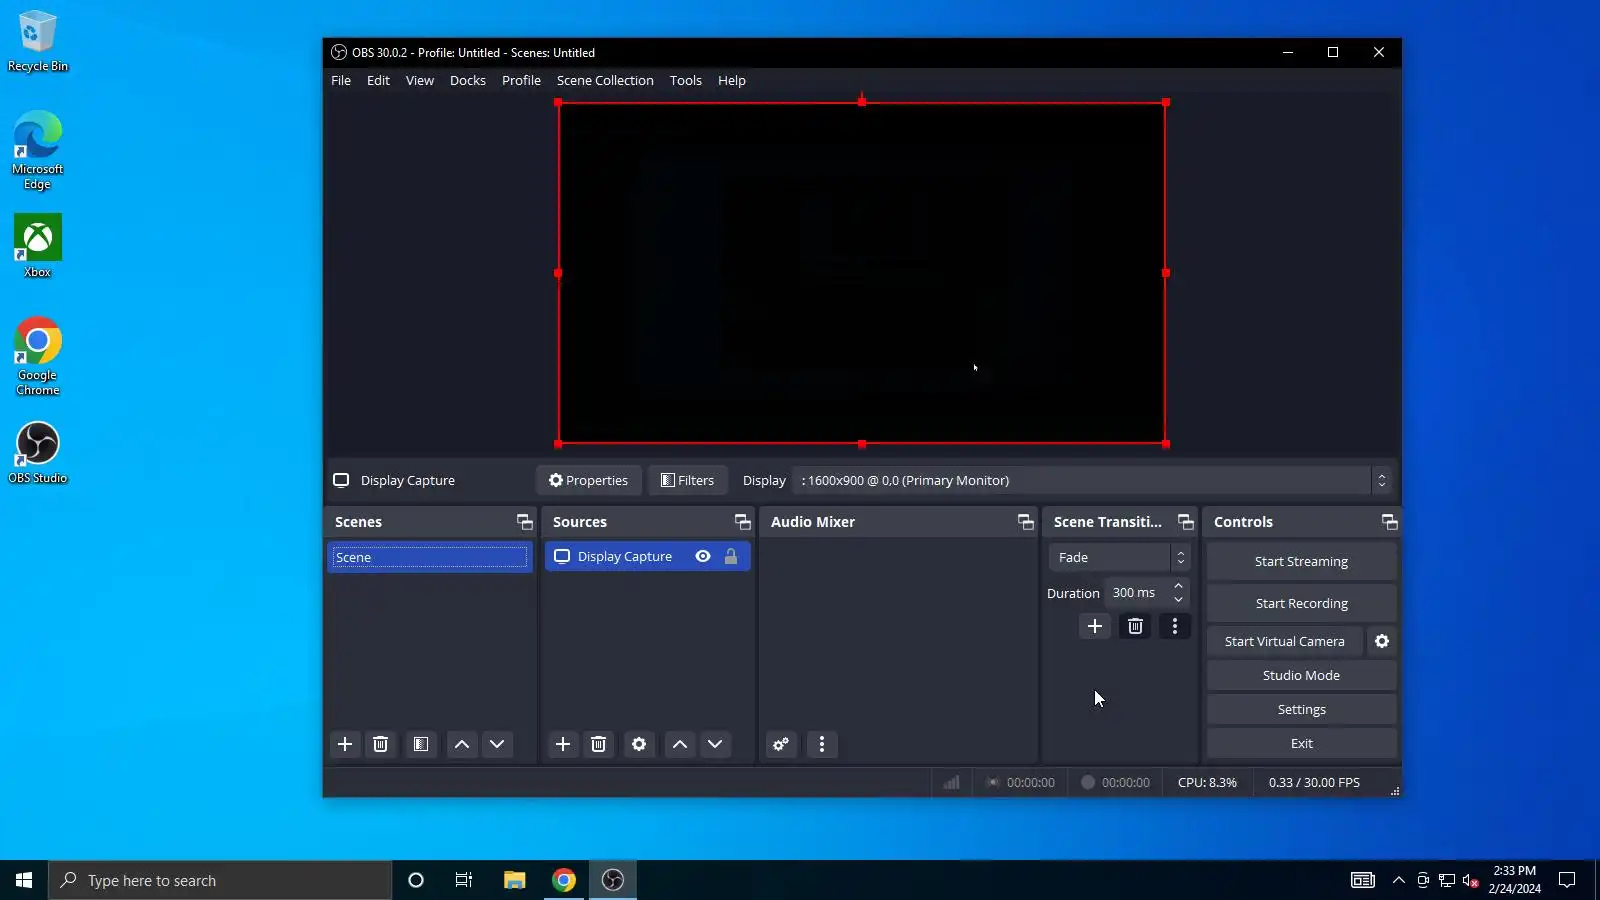Undock the Audio Mixer panel

pos(1026,522)
